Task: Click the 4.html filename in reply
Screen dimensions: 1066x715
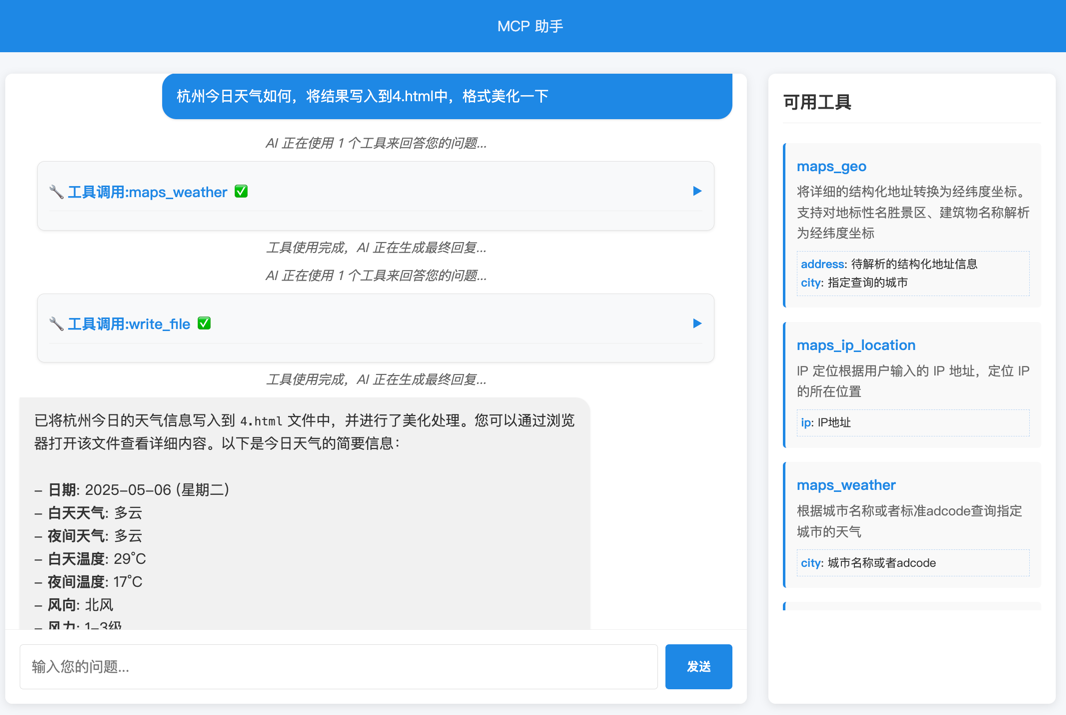Action: tap(261, 421)
